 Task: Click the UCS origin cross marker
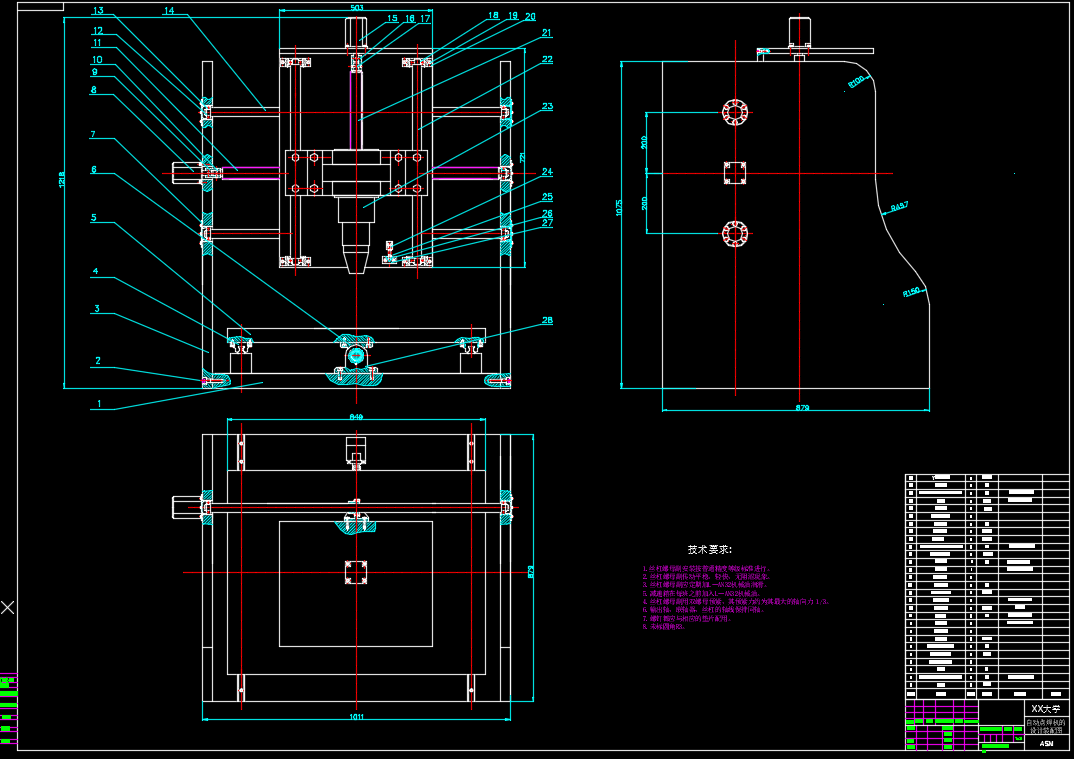pos(8,607)
